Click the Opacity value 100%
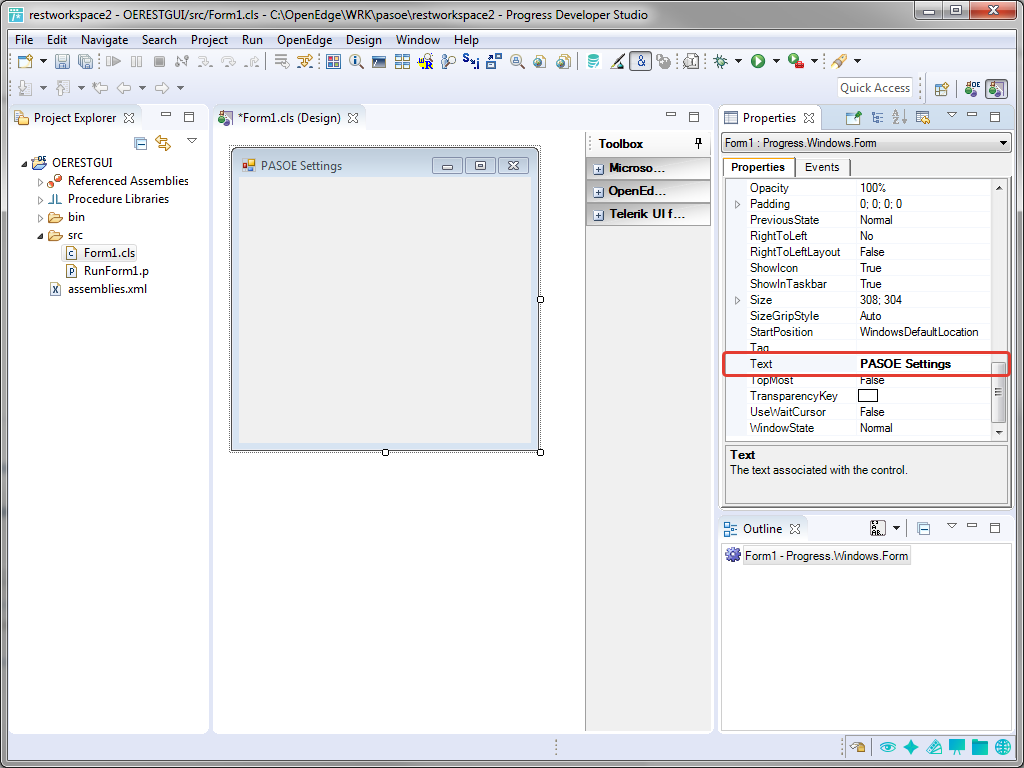 [x=872, y=188]
